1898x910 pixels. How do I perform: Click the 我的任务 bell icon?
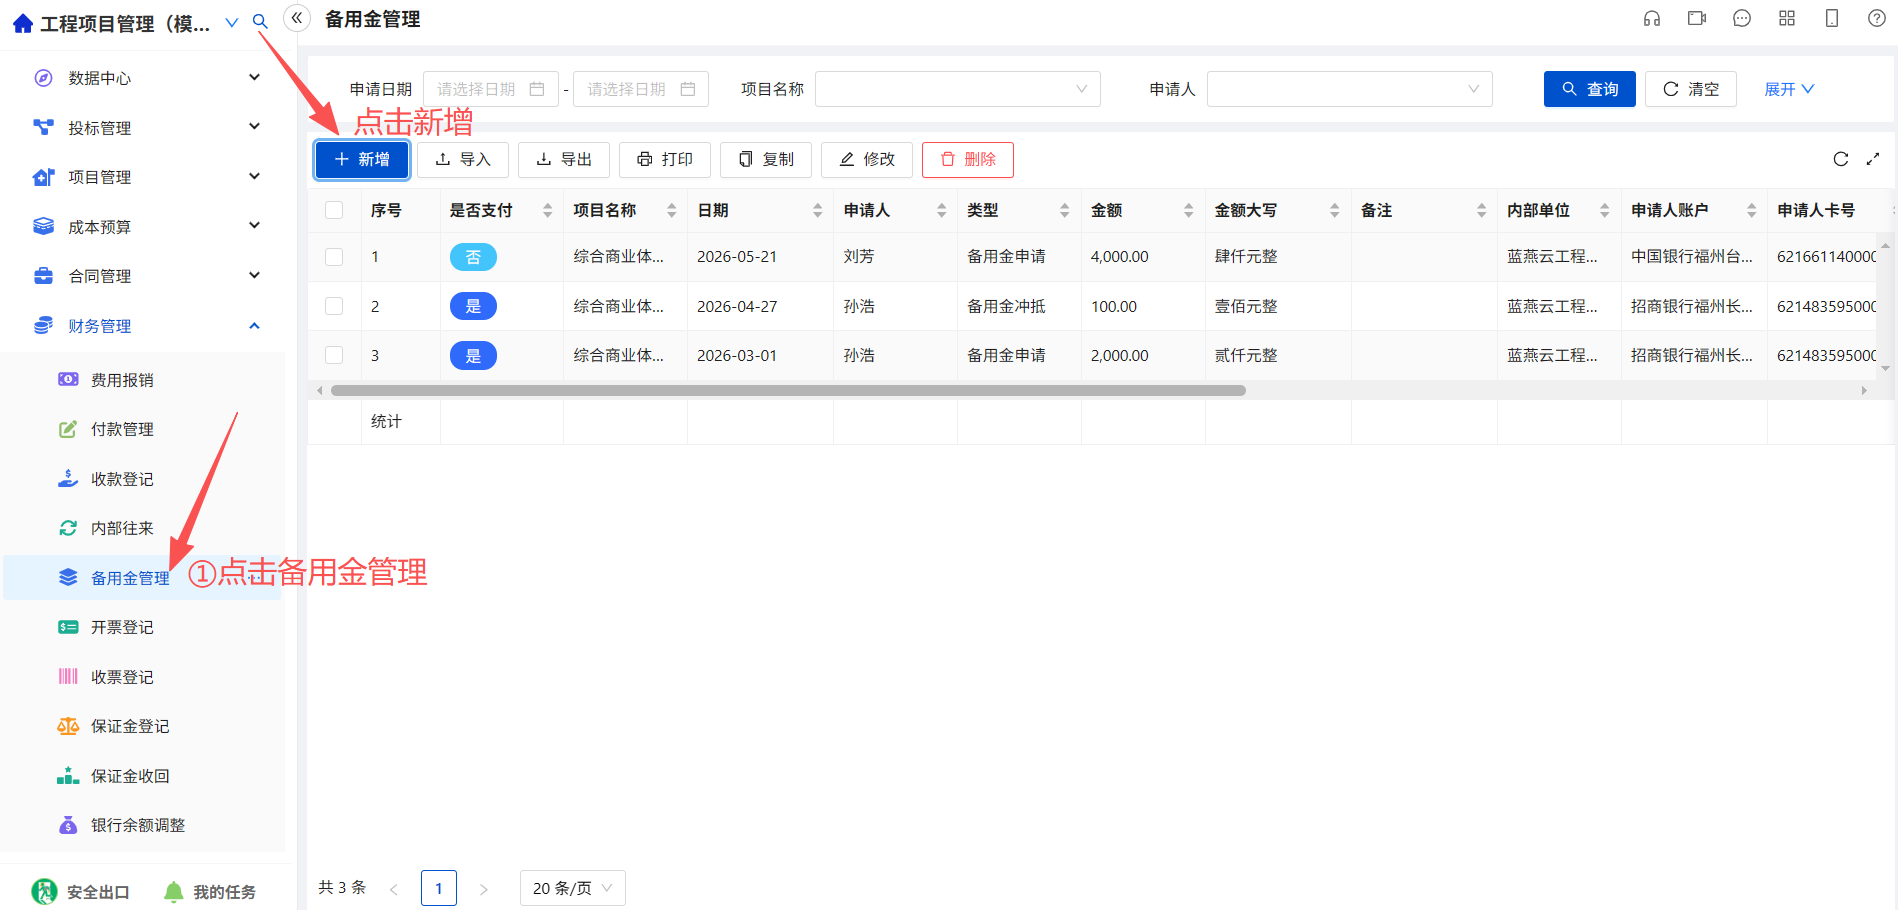(173, 891)
